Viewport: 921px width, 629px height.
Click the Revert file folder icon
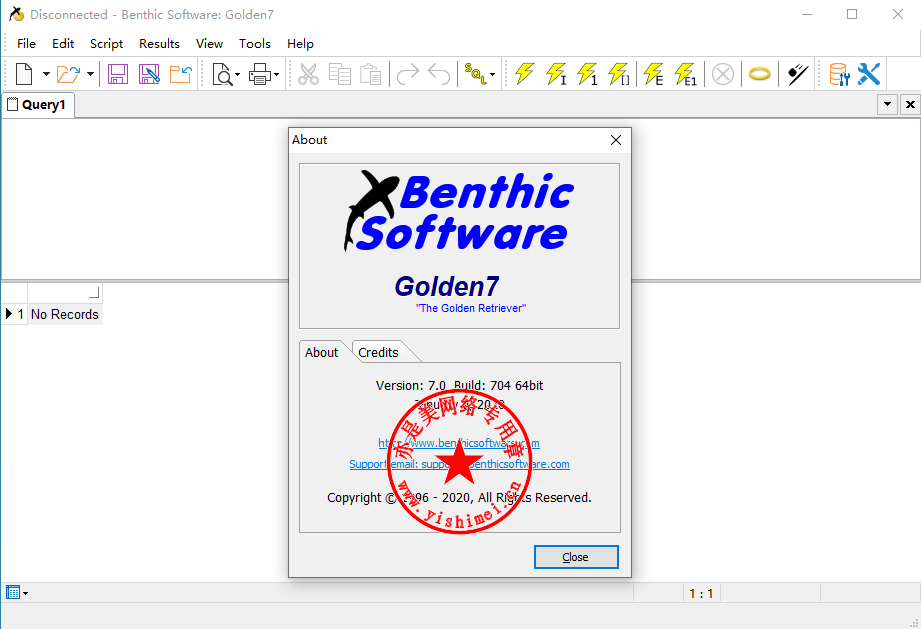[180, 74]
